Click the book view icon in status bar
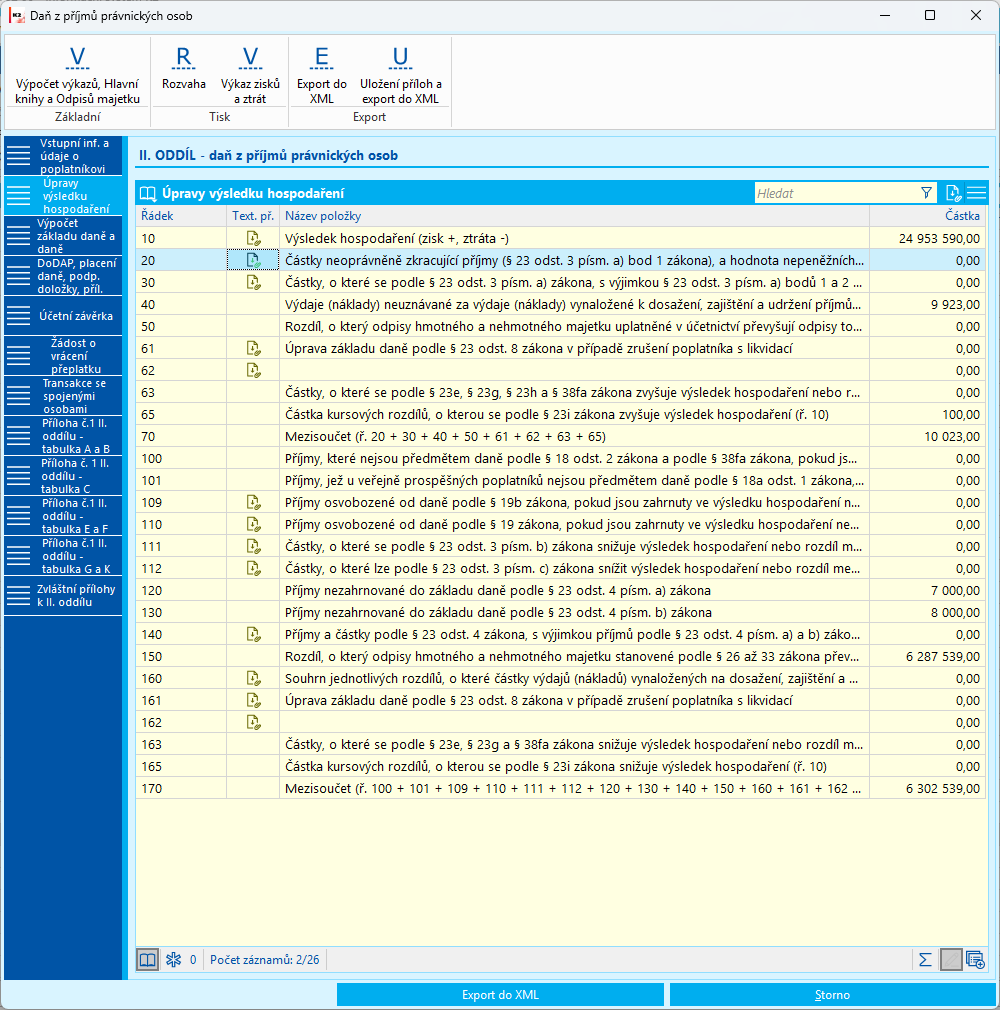 click(148, 960)
